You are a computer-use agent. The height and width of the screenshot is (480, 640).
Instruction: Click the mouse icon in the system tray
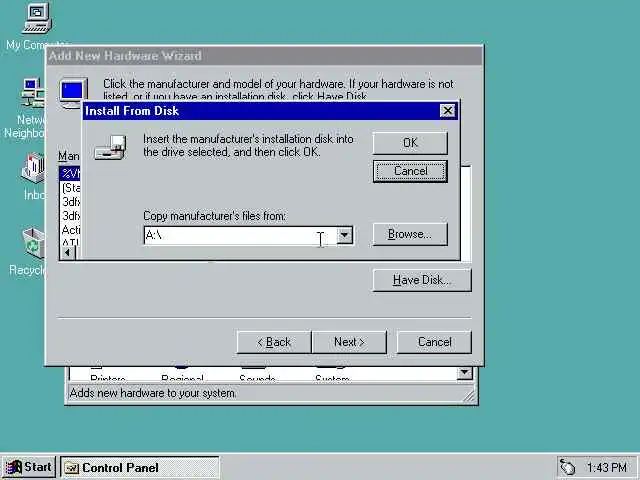[x=567, y=467]
